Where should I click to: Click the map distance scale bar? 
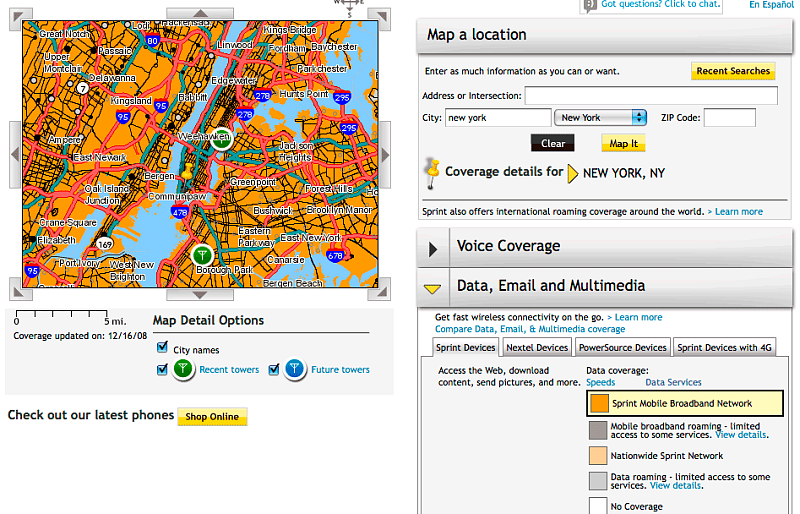point(62,313)
